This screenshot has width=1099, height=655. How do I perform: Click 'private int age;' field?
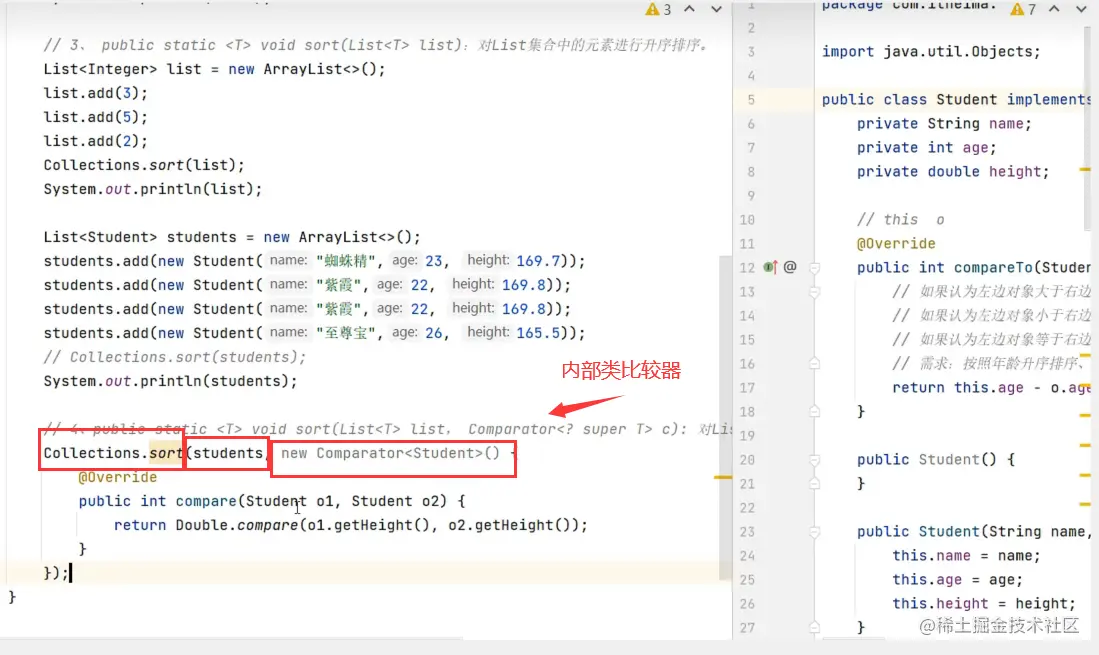pos(927,148)
